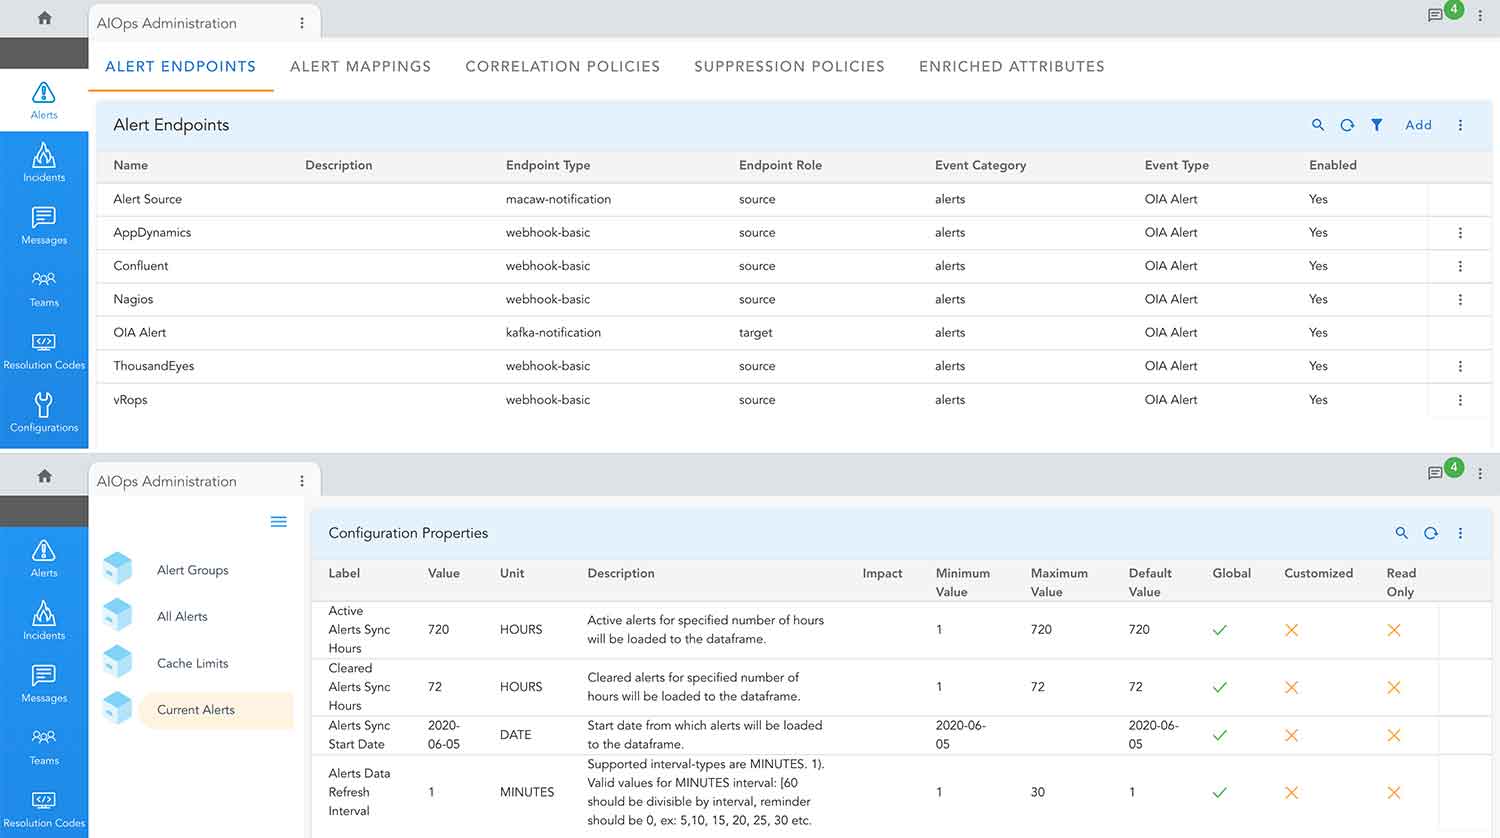Open the SUPPRESSION POLICIES tab
The width and height of the screenshot is (1500, 838).
pyautogui.click(x=789, y=66)
